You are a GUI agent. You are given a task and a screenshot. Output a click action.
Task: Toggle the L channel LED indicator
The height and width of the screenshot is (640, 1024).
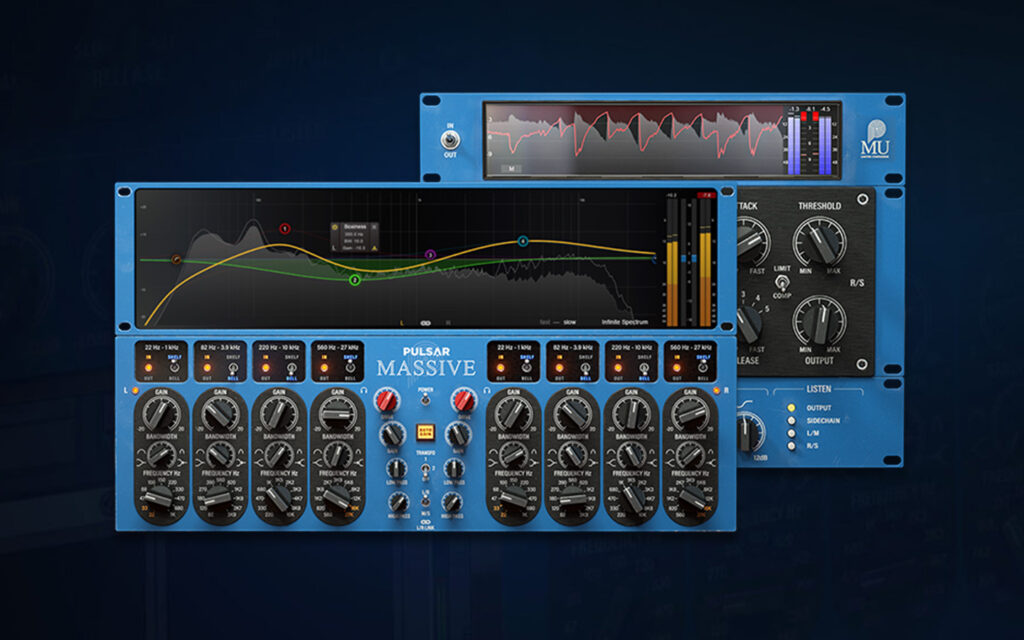[x=136, y=391]
